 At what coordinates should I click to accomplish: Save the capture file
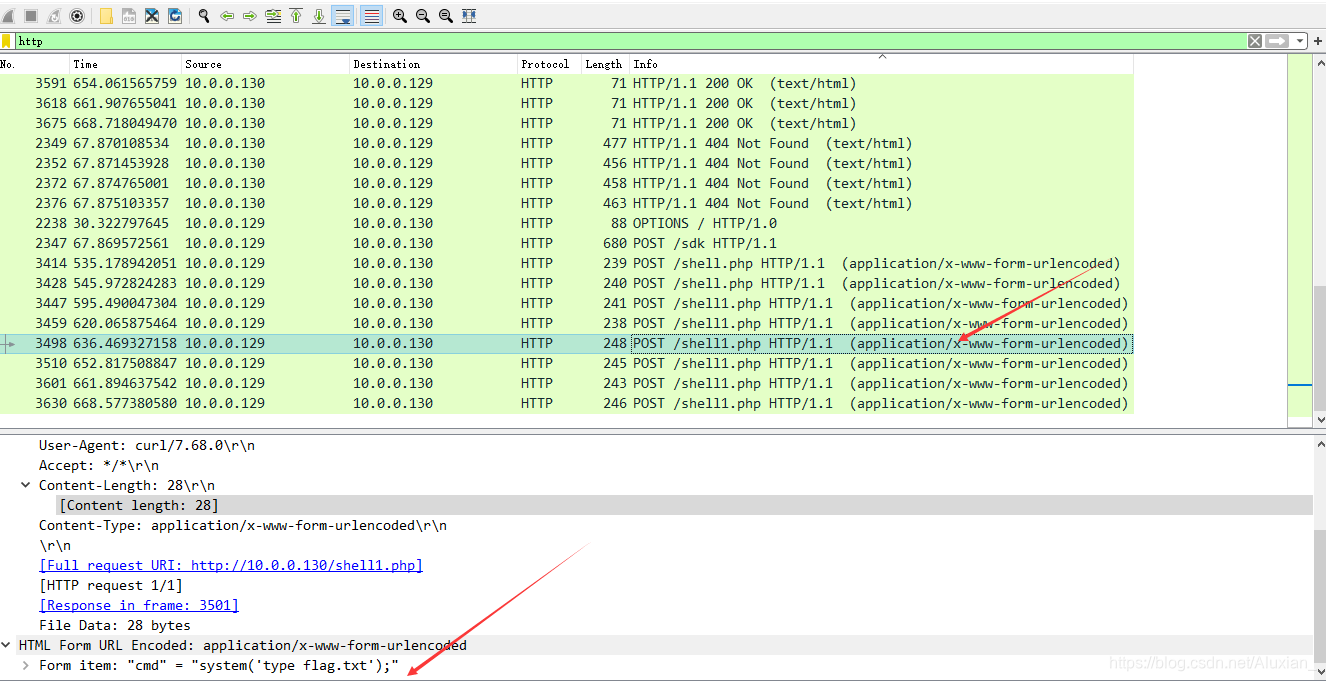(x=129, y=16)
